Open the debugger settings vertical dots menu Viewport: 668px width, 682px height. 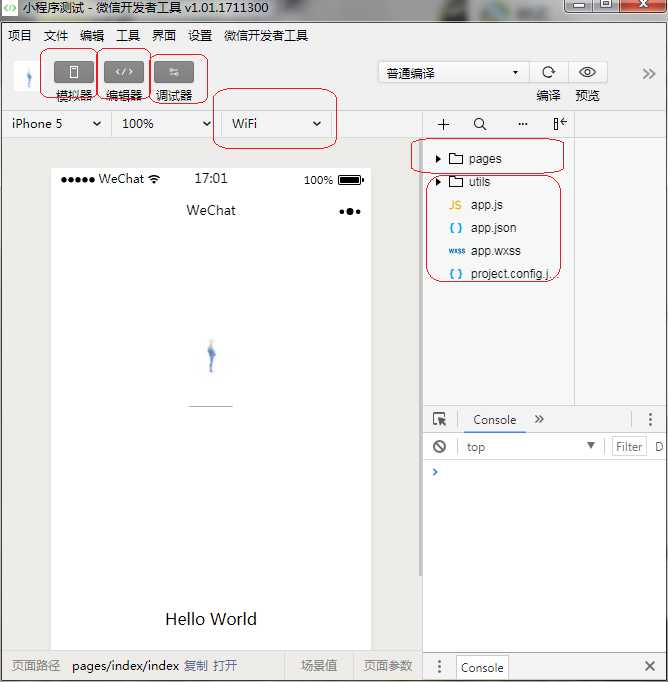(x=650, y=419)
